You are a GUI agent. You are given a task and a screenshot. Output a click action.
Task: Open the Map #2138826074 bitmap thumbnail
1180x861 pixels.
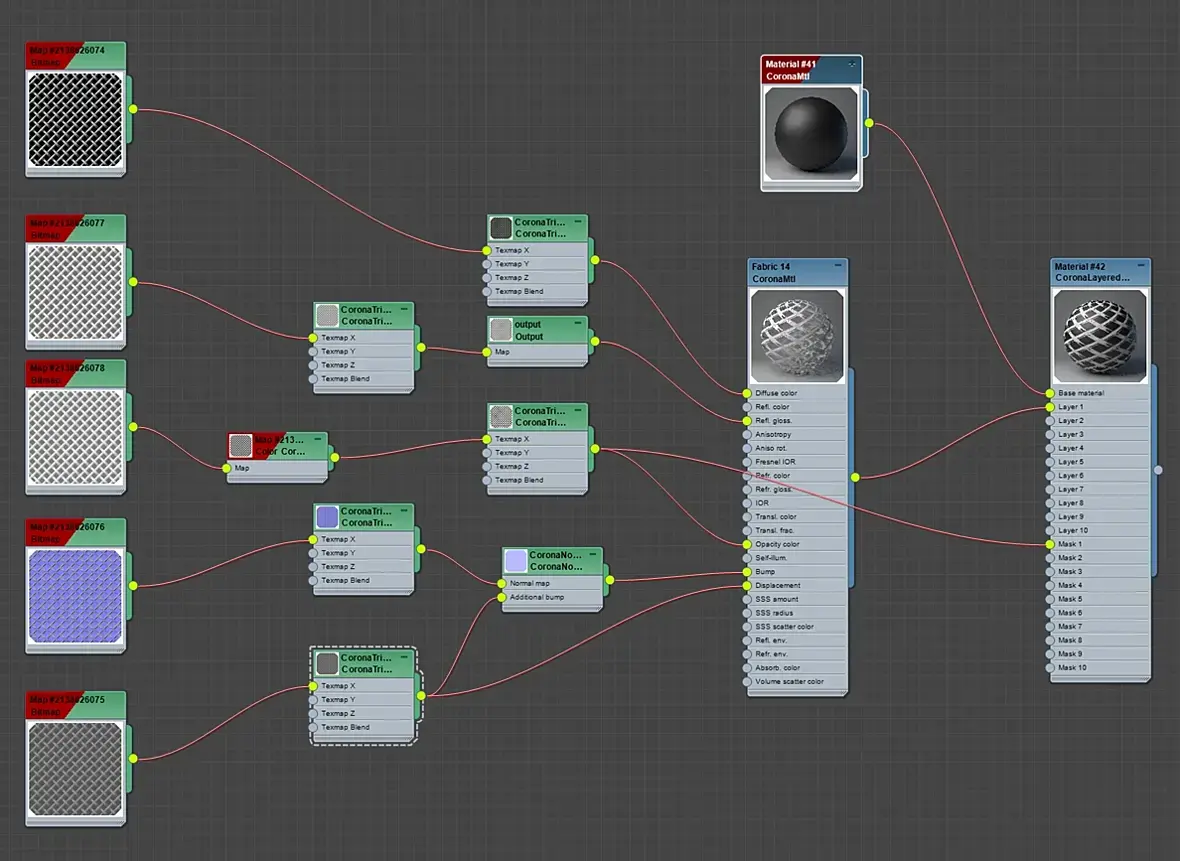(75, 119)
